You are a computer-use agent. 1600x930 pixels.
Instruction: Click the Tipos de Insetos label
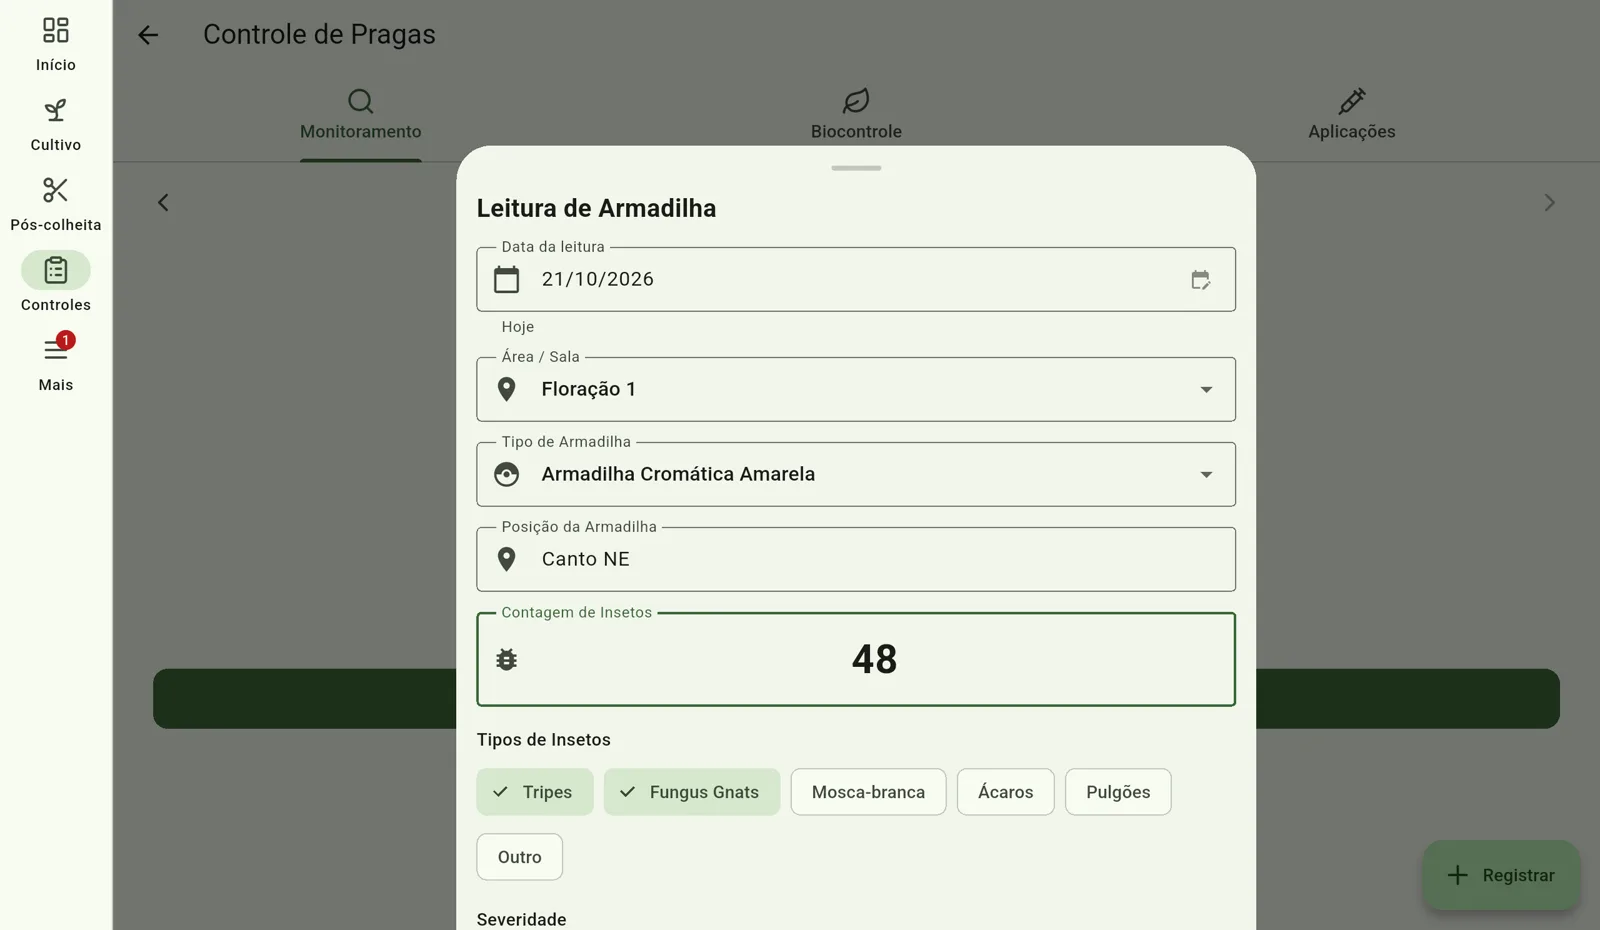pos(544,740)
